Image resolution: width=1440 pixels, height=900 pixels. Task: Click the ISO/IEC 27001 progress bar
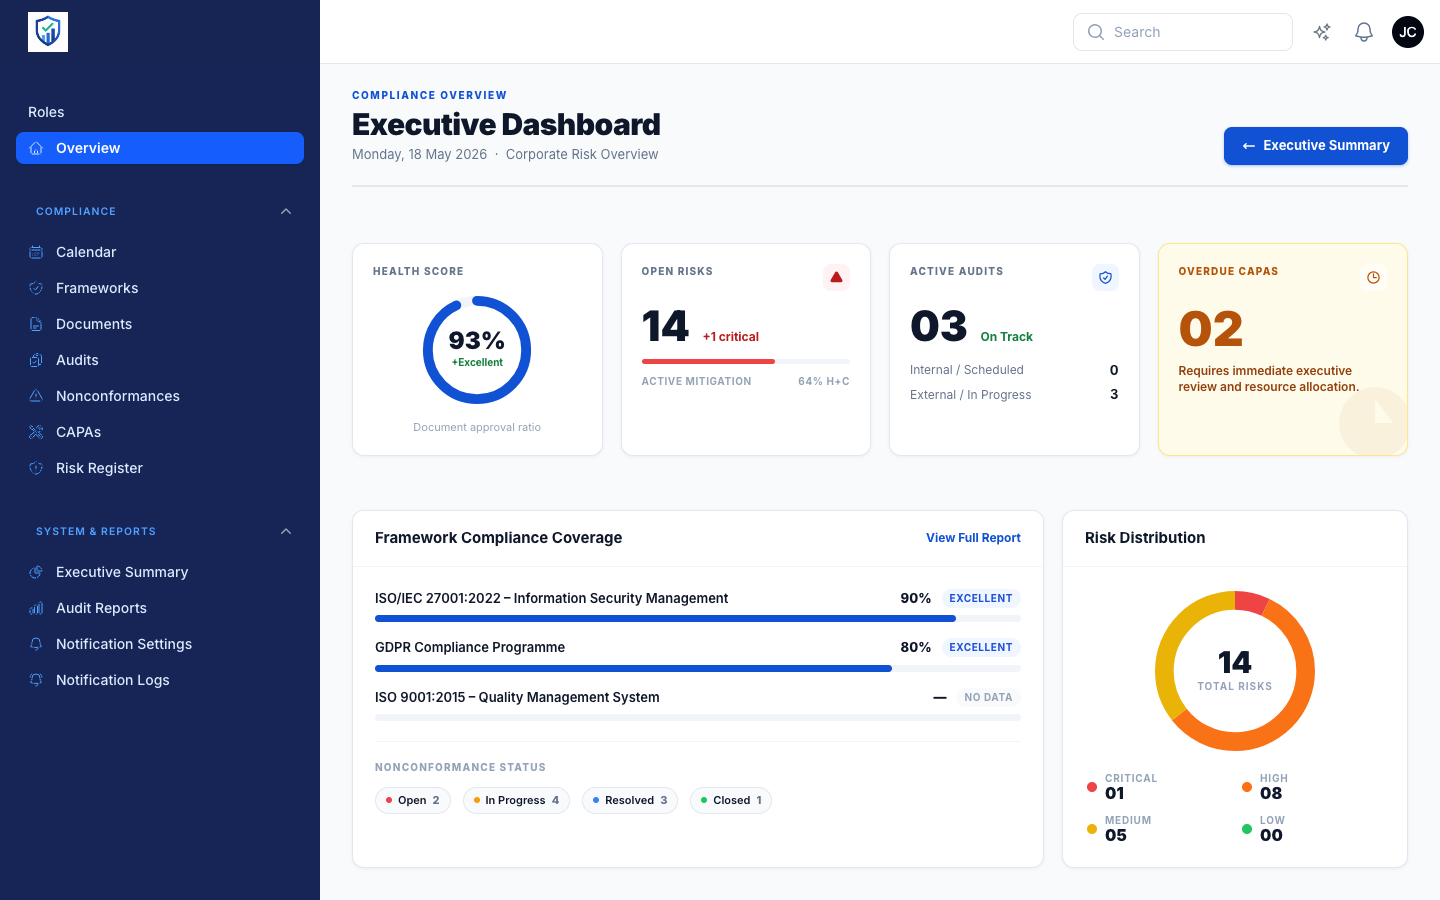coord(698,619)
